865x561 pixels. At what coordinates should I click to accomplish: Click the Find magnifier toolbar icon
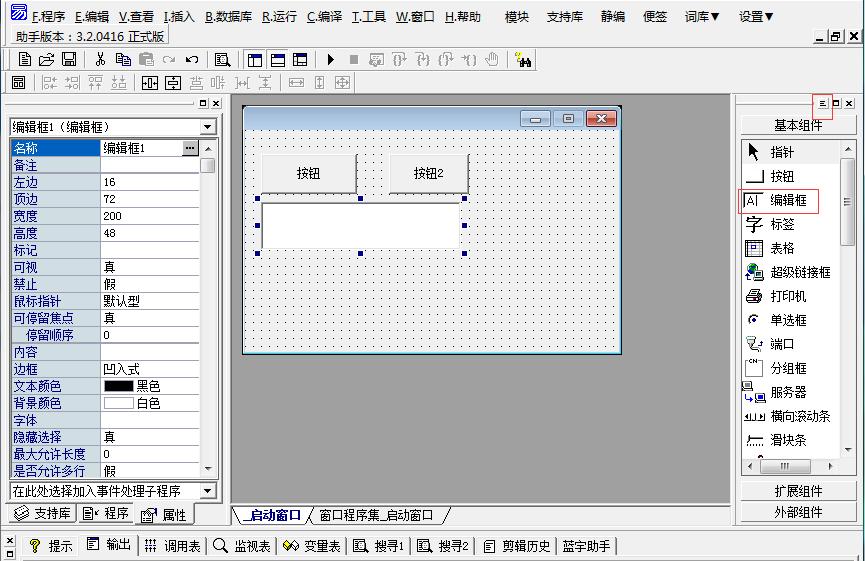pyautogui.click(x=222, y=60)
